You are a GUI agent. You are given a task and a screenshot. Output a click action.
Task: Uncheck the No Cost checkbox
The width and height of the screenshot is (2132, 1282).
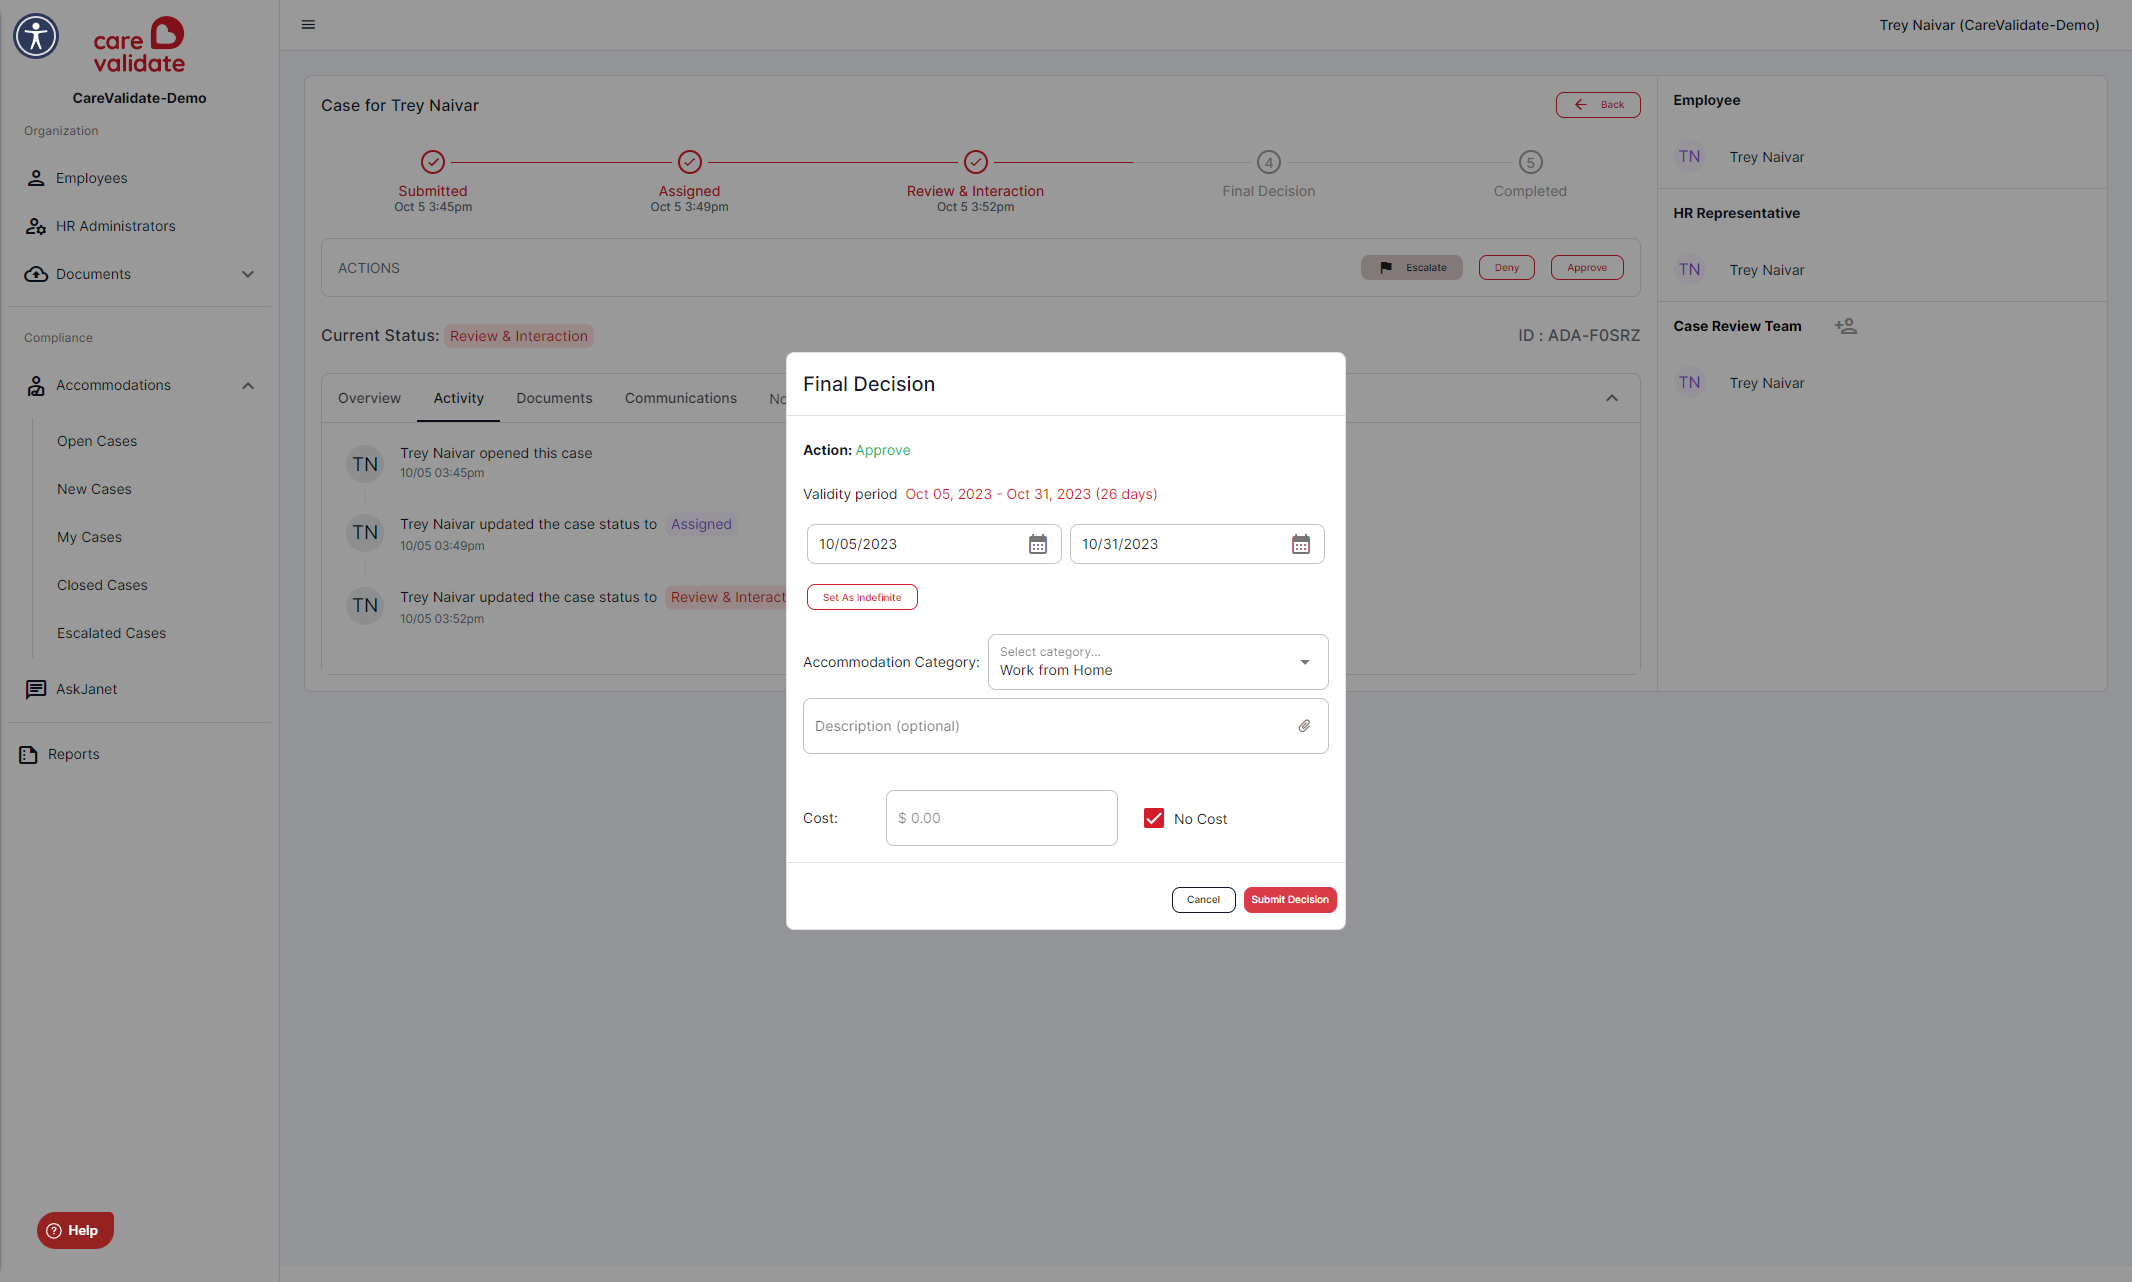1154,818
